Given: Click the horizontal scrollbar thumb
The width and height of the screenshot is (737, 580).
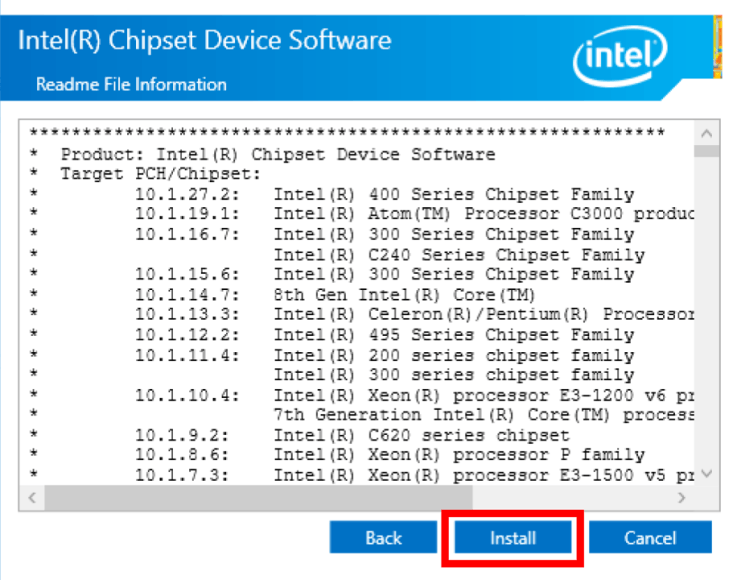Looking at the screenshot, I should click(x=259, y=497).
